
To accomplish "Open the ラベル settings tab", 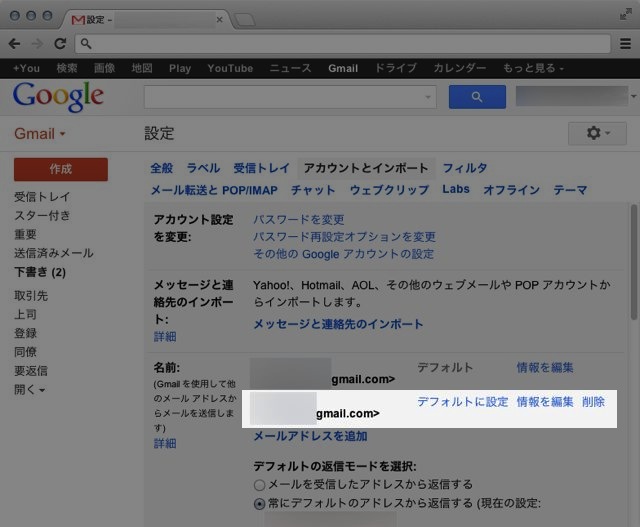I will coord(203,168).
